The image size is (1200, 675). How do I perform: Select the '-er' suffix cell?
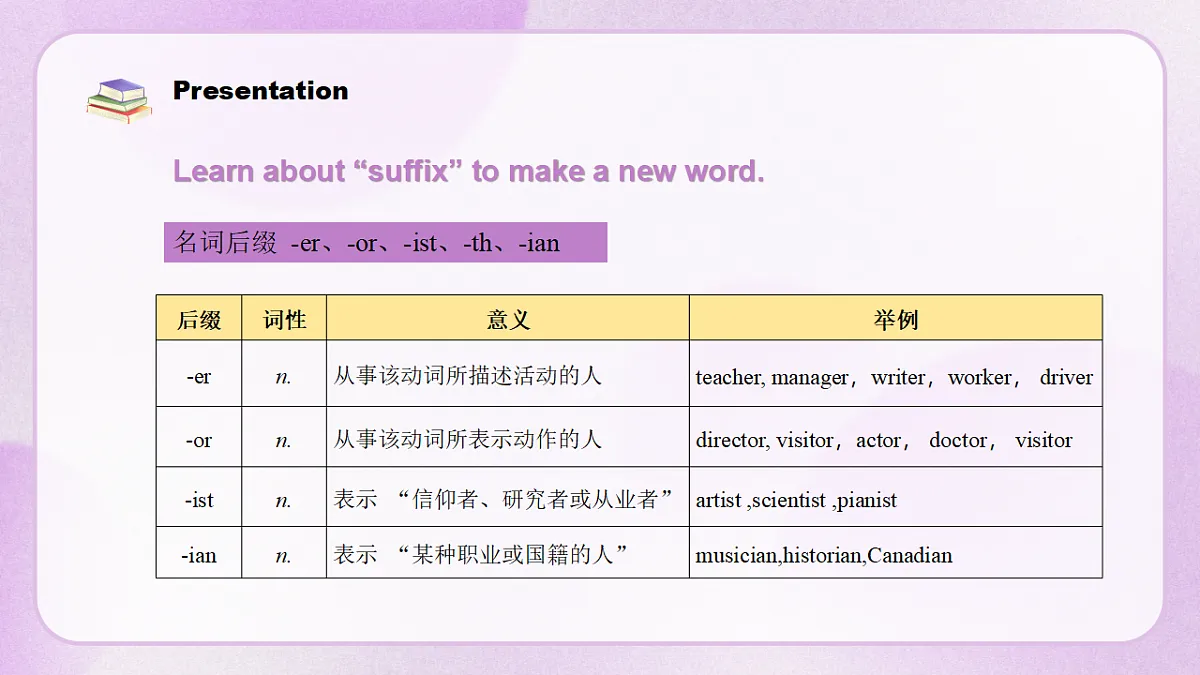(x=199, y=374)
